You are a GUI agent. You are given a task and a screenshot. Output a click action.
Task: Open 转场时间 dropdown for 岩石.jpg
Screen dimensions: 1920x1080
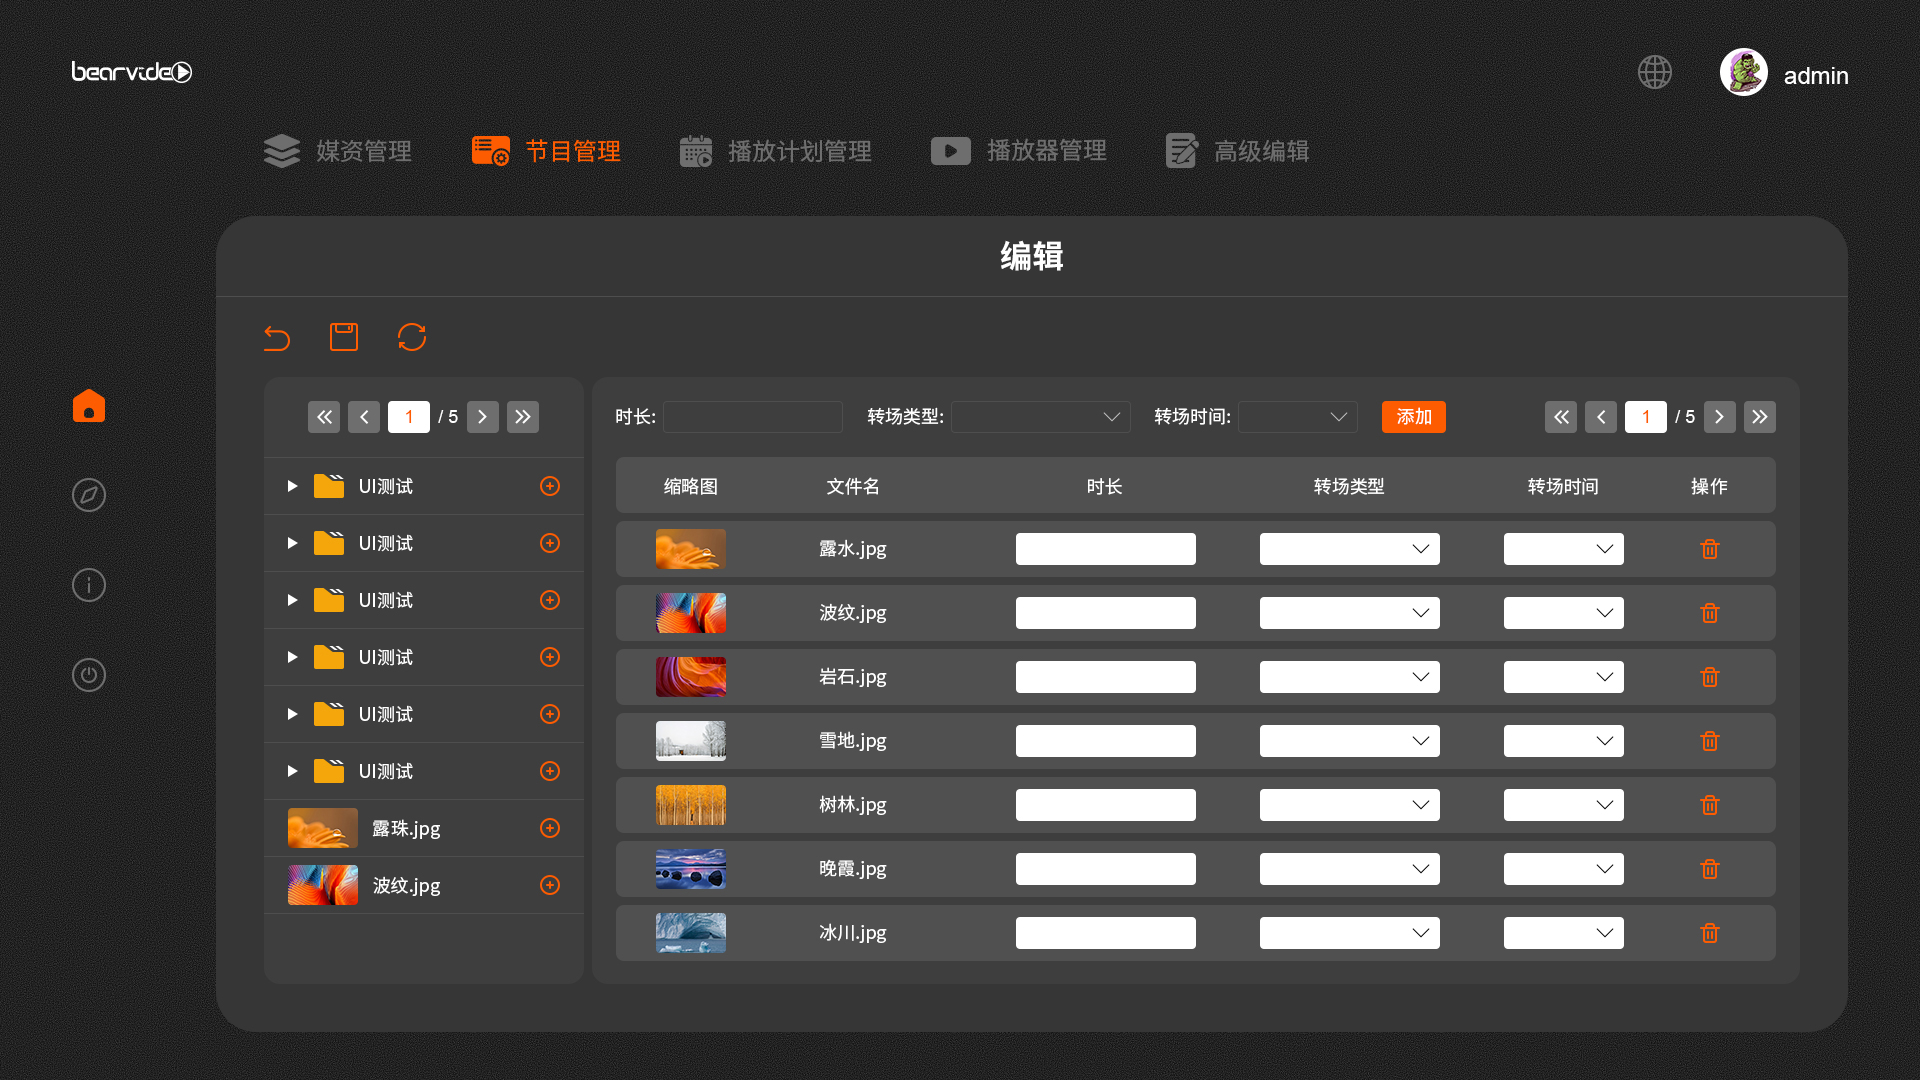[x=1564, y=677]
